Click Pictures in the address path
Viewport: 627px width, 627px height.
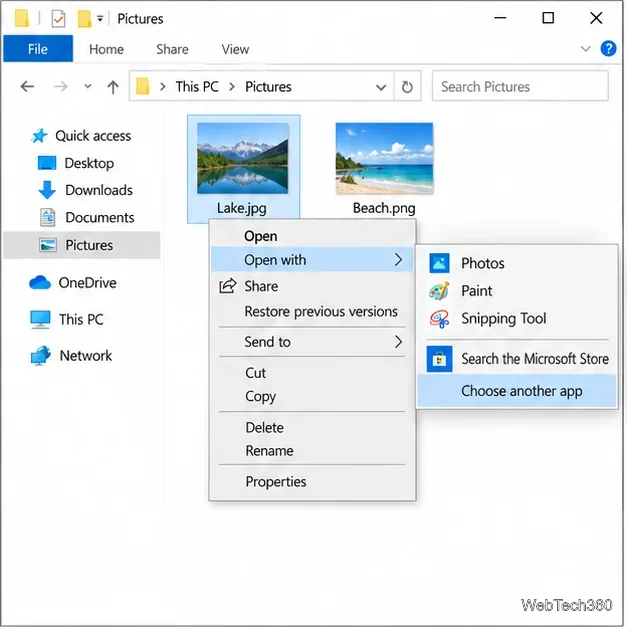268,86
